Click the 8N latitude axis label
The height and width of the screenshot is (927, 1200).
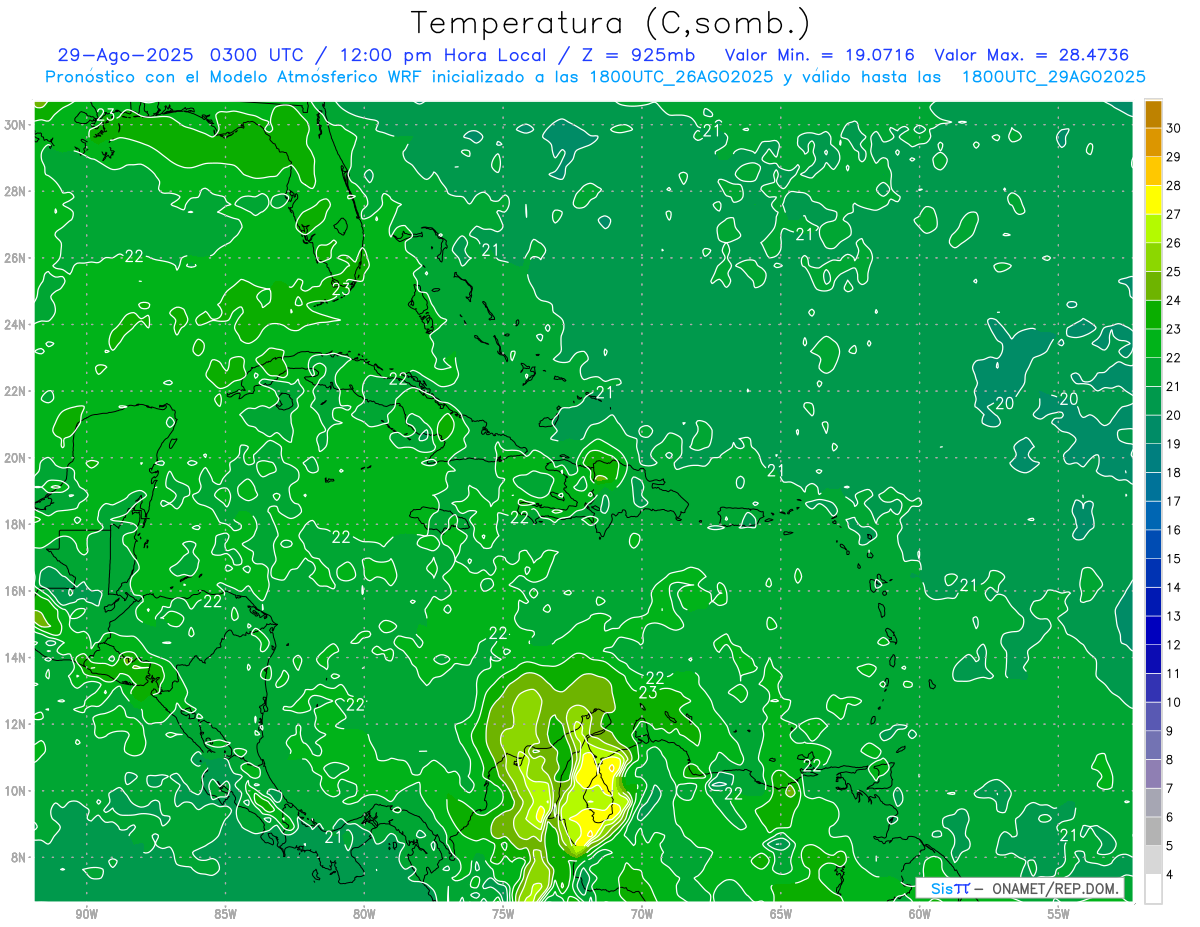20,858
